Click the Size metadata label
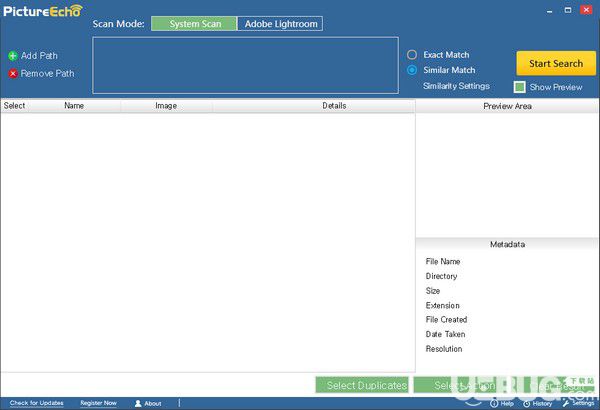 pyautogui.click(x=433, y=291)
